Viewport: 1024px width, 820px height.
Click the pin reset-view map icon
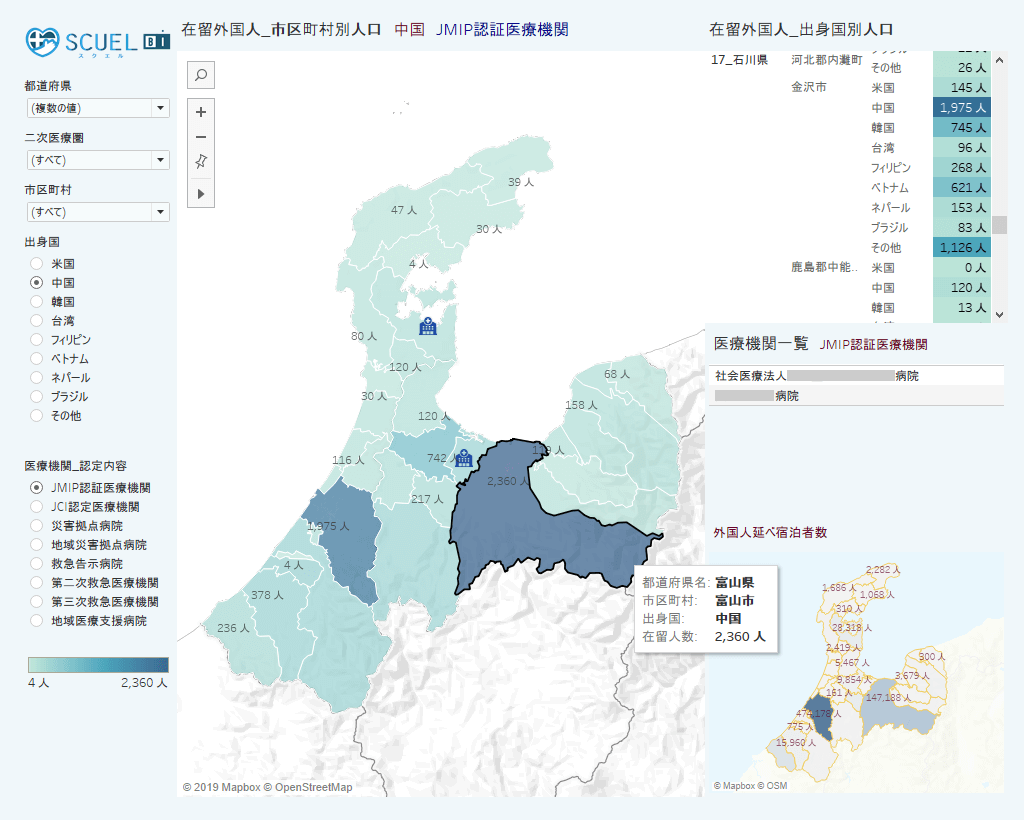200,162
